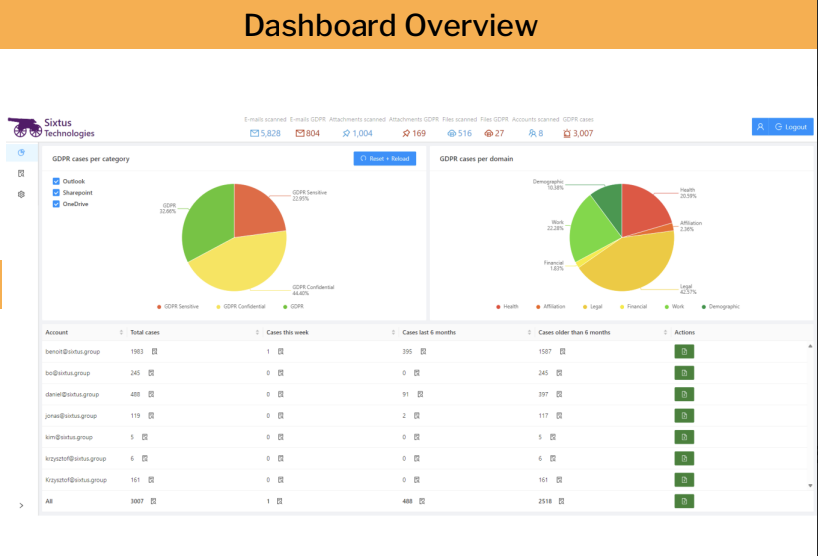Image resolution: width=818 pixels, height=556 pixels.
Task: Open the settings gear in sidebar
Action: [21, 194]
